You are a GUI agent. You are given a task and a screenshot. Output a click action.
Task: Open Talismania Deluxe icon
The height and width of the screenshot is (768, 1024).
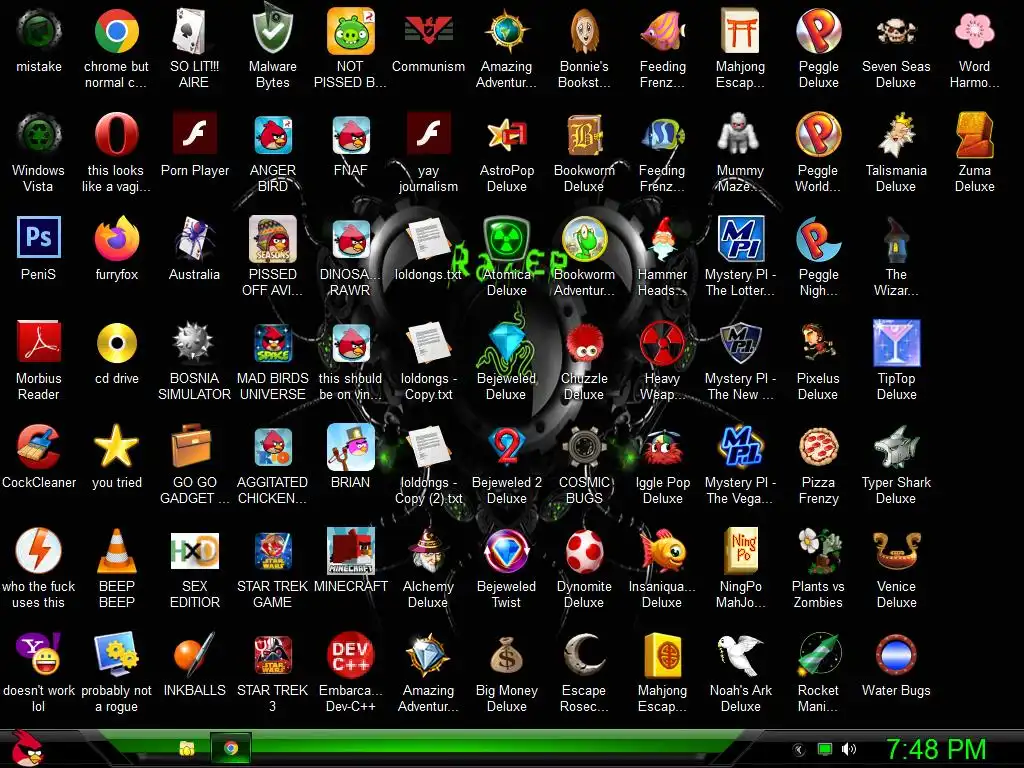click(x=896, y=135)
